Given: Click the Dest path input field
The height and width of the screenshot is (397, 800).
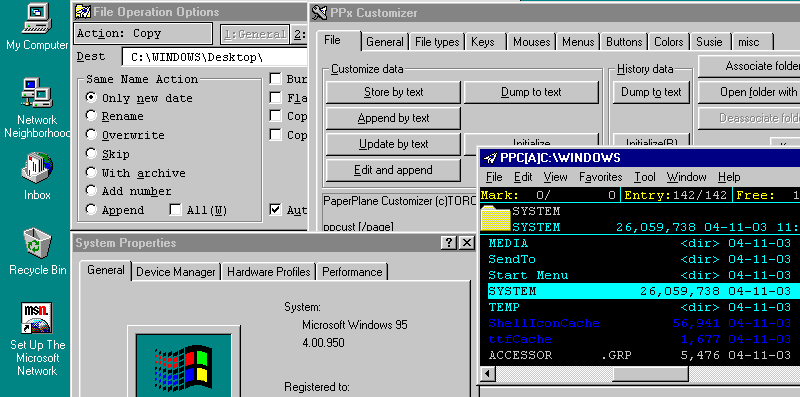Looking at the screenshot, I should 215,57.
